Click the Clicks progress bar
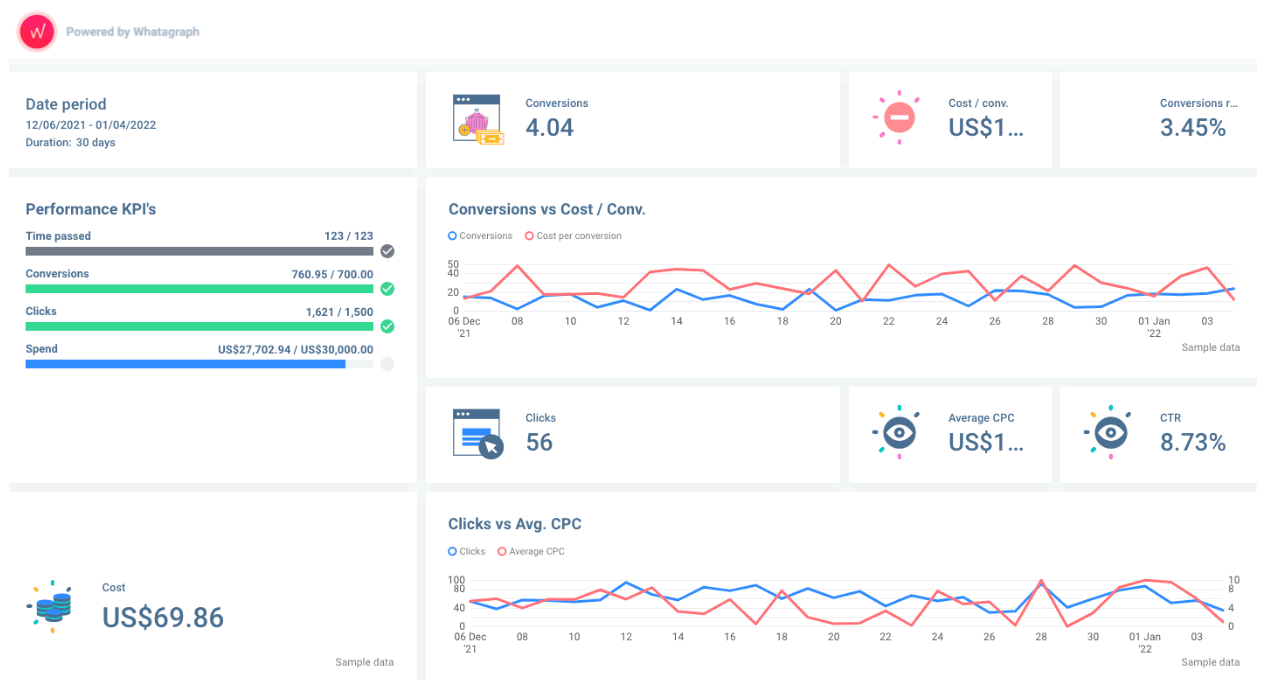Image resolution: width=1263 pixels, height=680 pixels. point(199,326)
